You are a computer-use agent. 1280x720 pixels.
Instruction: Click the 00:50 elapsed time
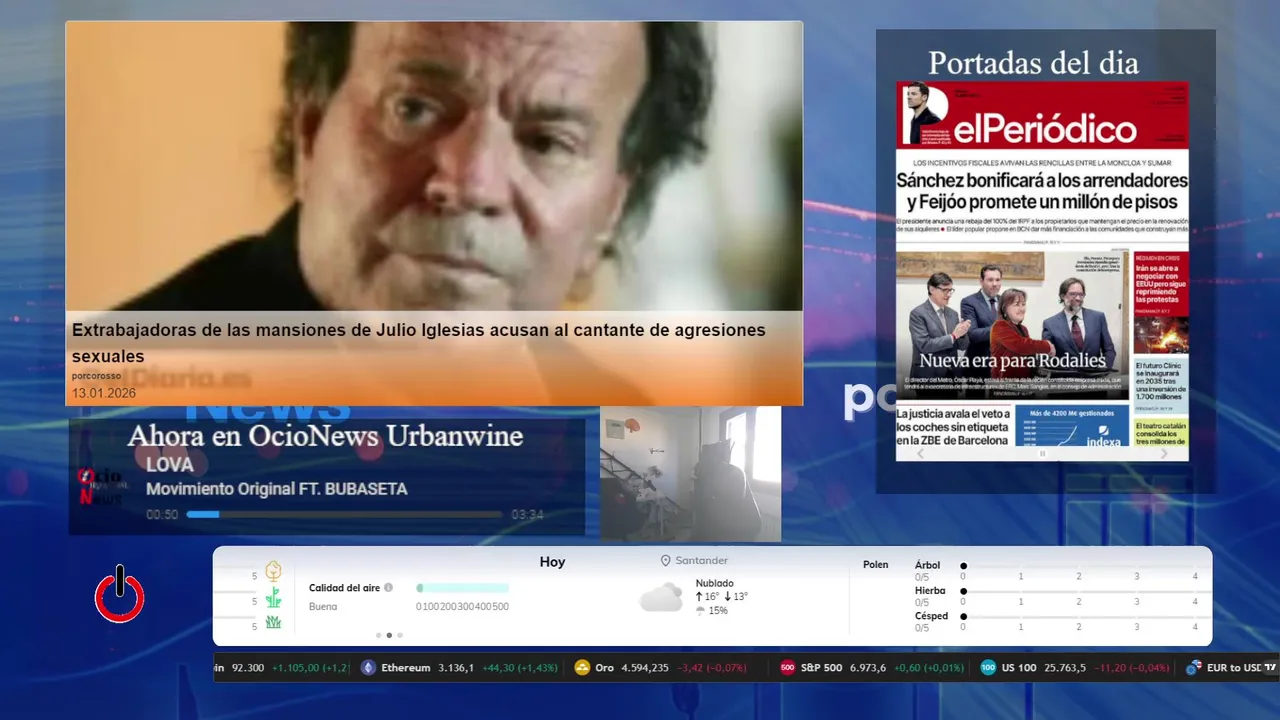click(x=162, y=515)
